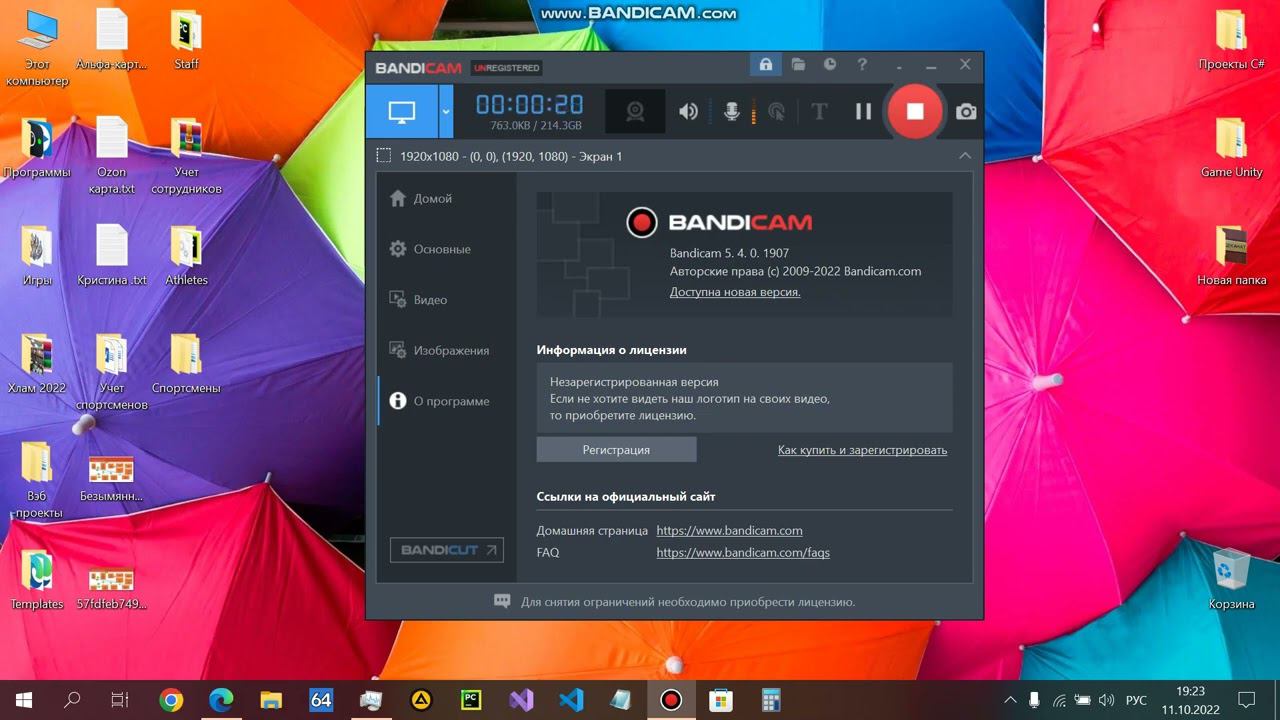Click the Unregistered badge in title bar
This screenshot has width=1280, height=720.
click(x=506, y=68)
